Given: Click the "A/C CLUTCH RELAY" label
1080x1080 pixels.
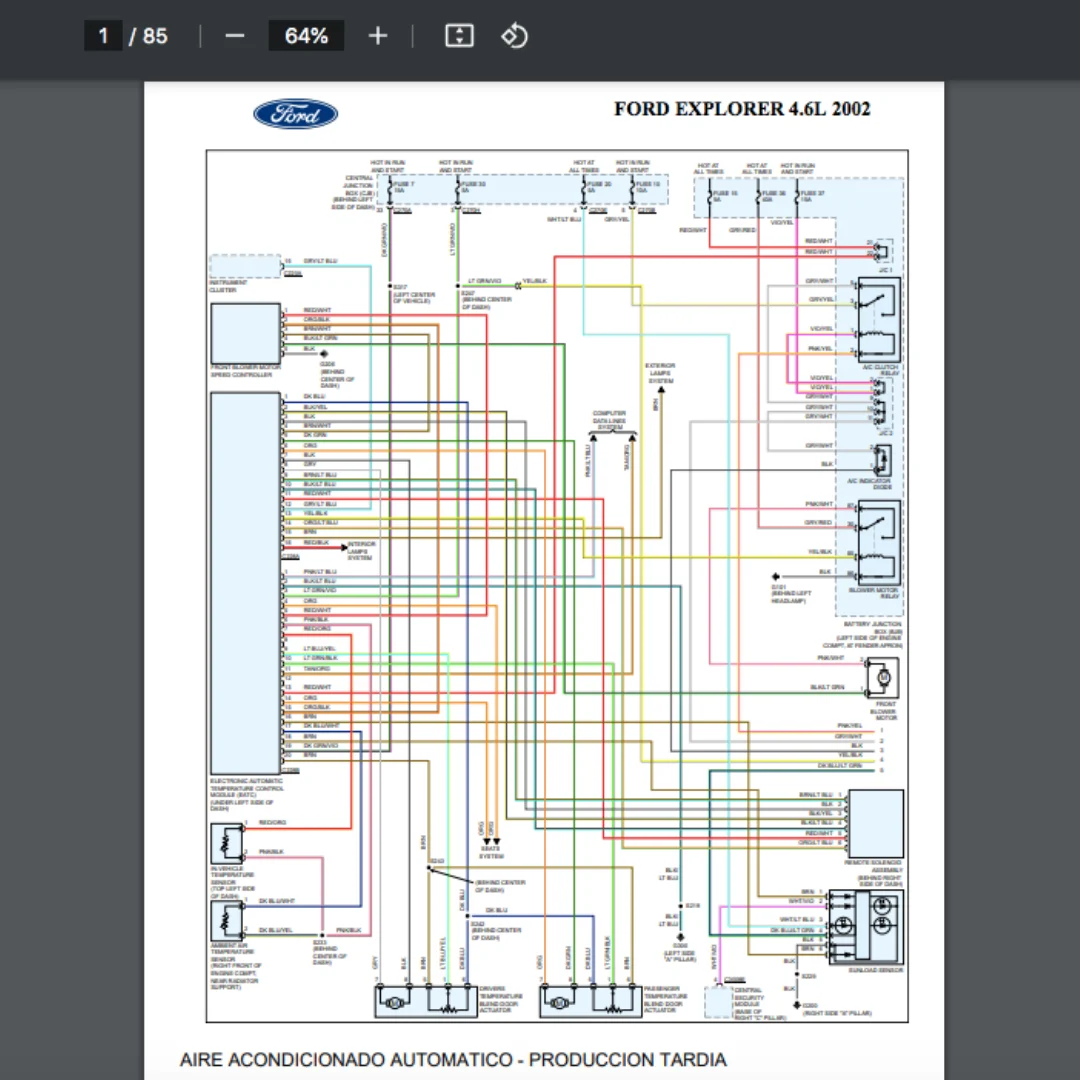Looking at the screenshot, I should click(x=880, y=371).
